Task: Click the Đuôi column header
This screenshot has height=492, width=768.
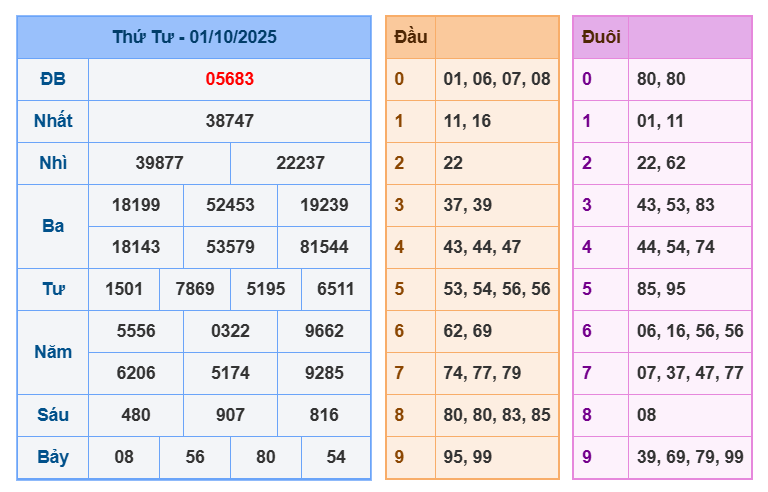Action: pyautogui.click(x=600, y=37)
